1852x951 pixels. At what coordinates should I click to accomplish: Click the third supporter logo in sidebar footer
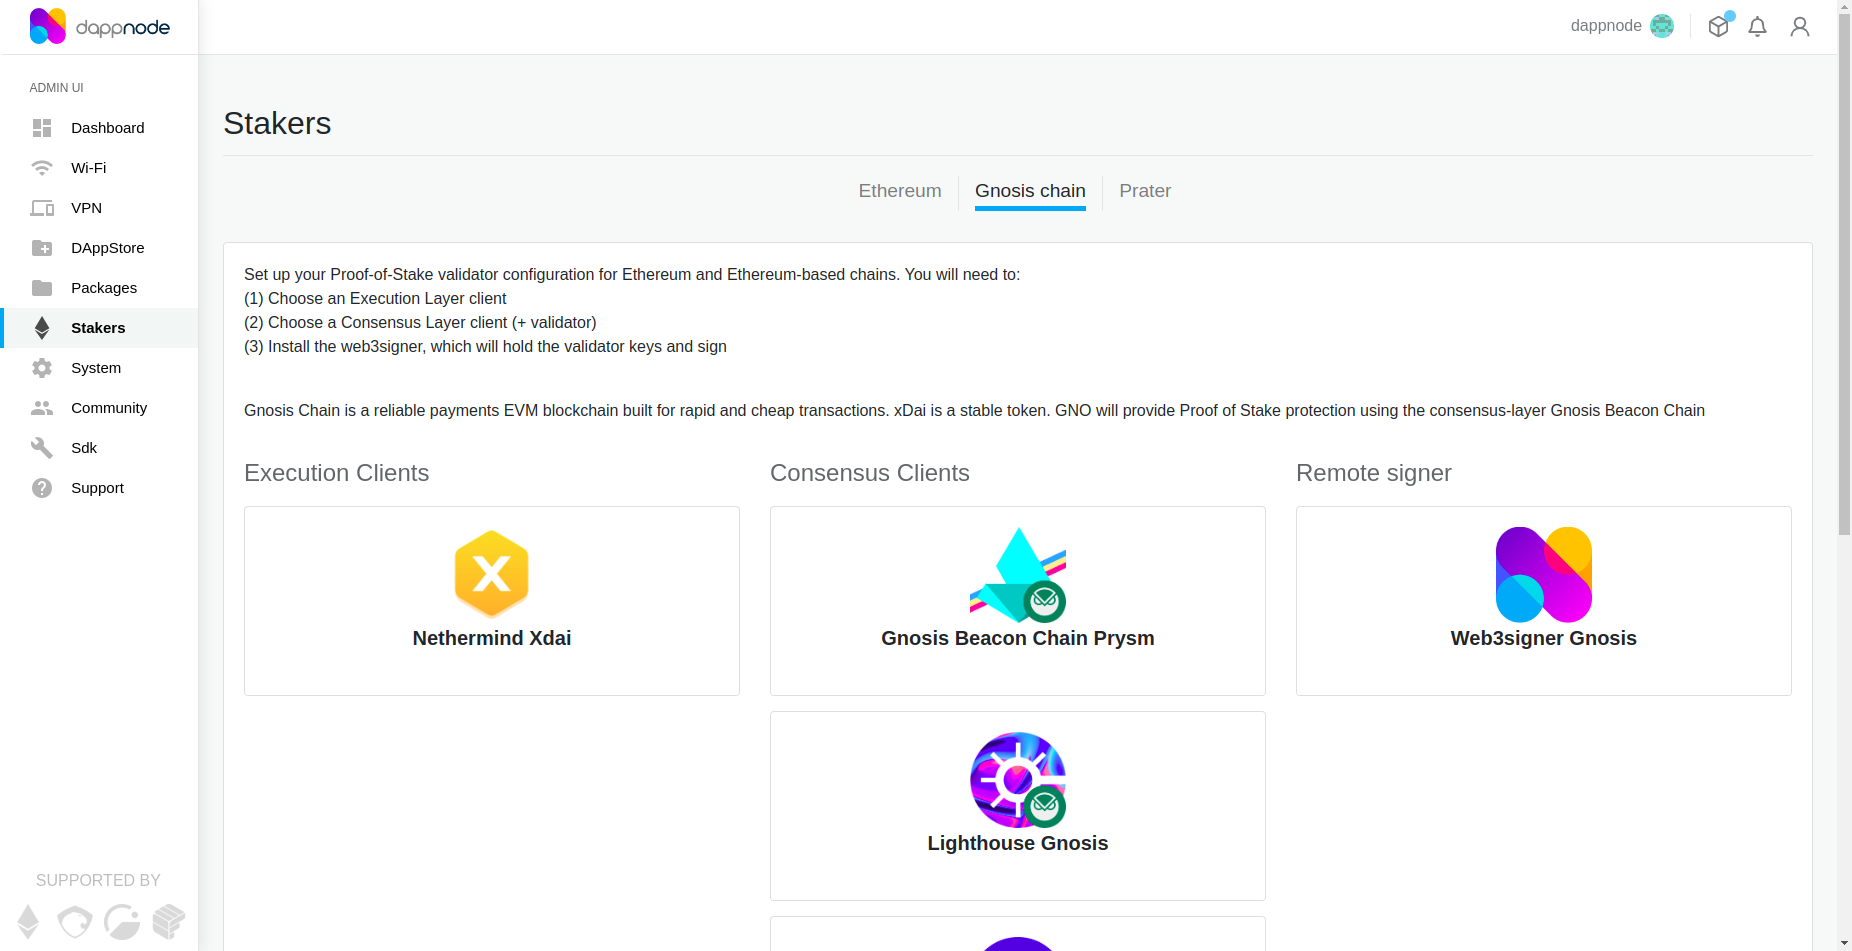122,921
